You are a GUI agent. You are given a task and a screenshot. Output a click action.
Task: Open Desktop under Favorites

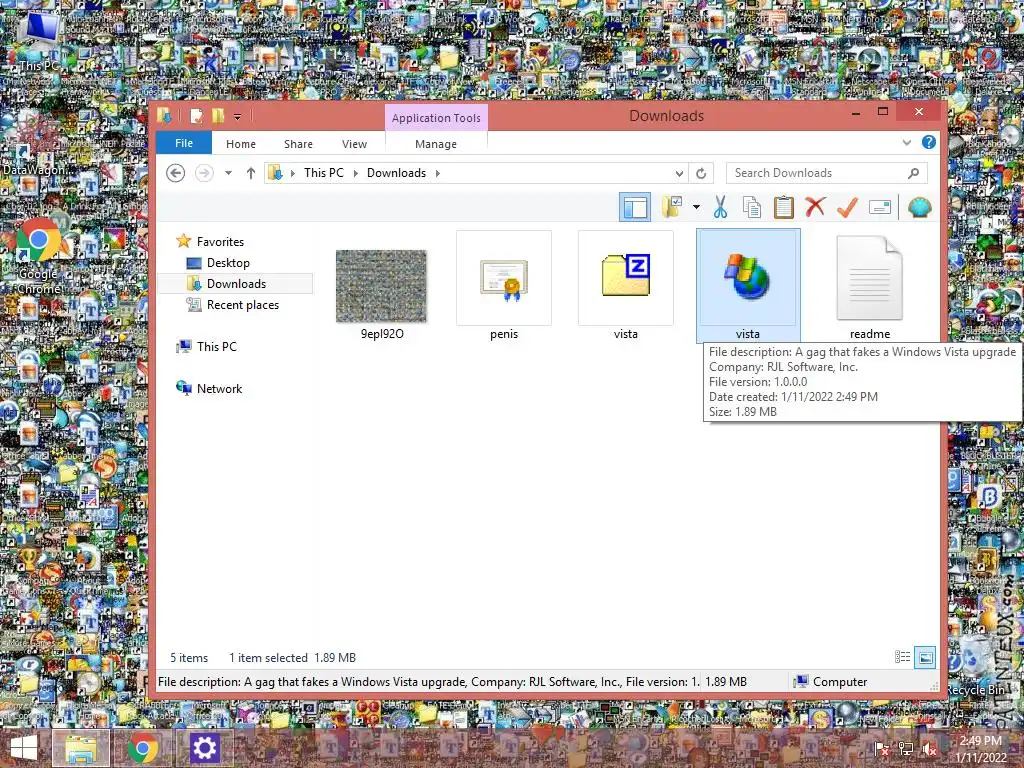(x=228, y=263)
